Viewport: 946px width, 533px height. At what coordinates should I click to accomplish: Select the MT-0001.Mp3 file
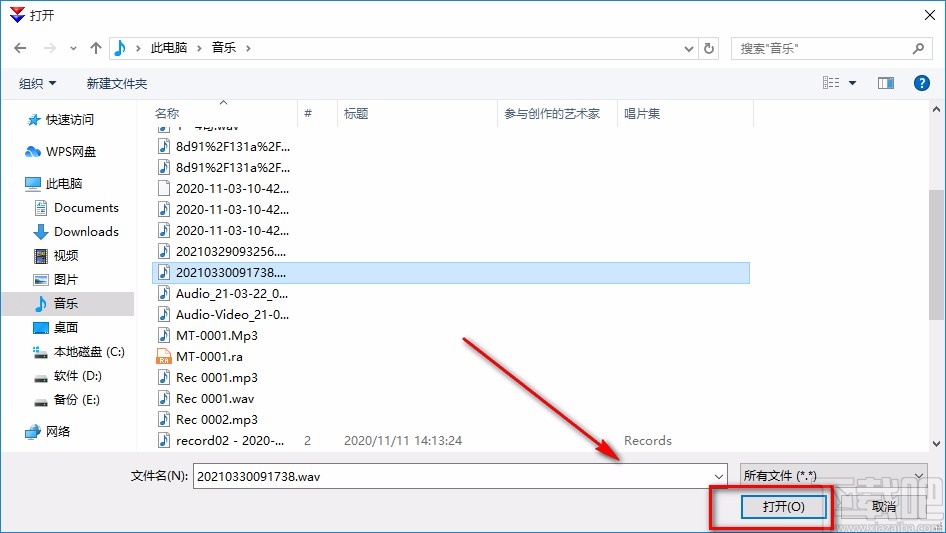click(x=217, y=336)
